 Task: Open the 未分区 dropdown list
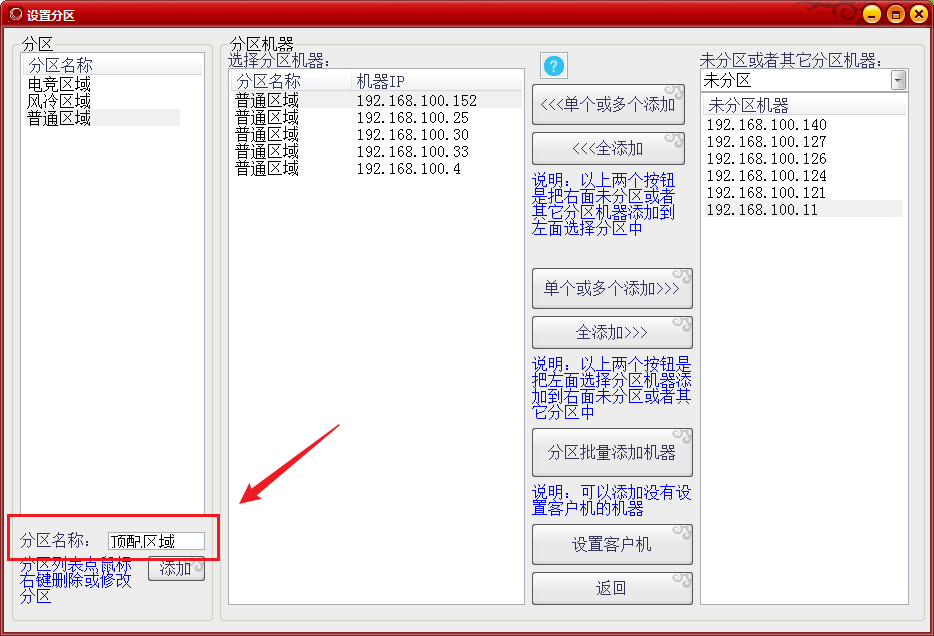click(898, 80)
